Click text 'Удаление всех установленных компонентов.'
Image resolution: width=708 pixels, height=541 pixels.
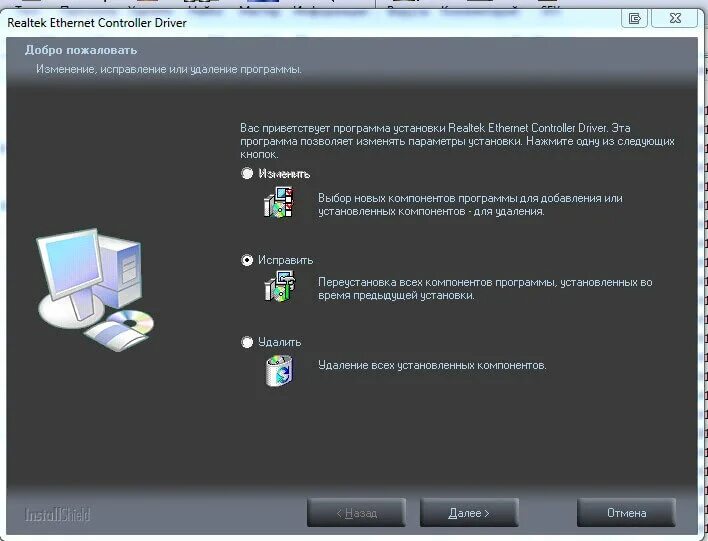point(432,365)
